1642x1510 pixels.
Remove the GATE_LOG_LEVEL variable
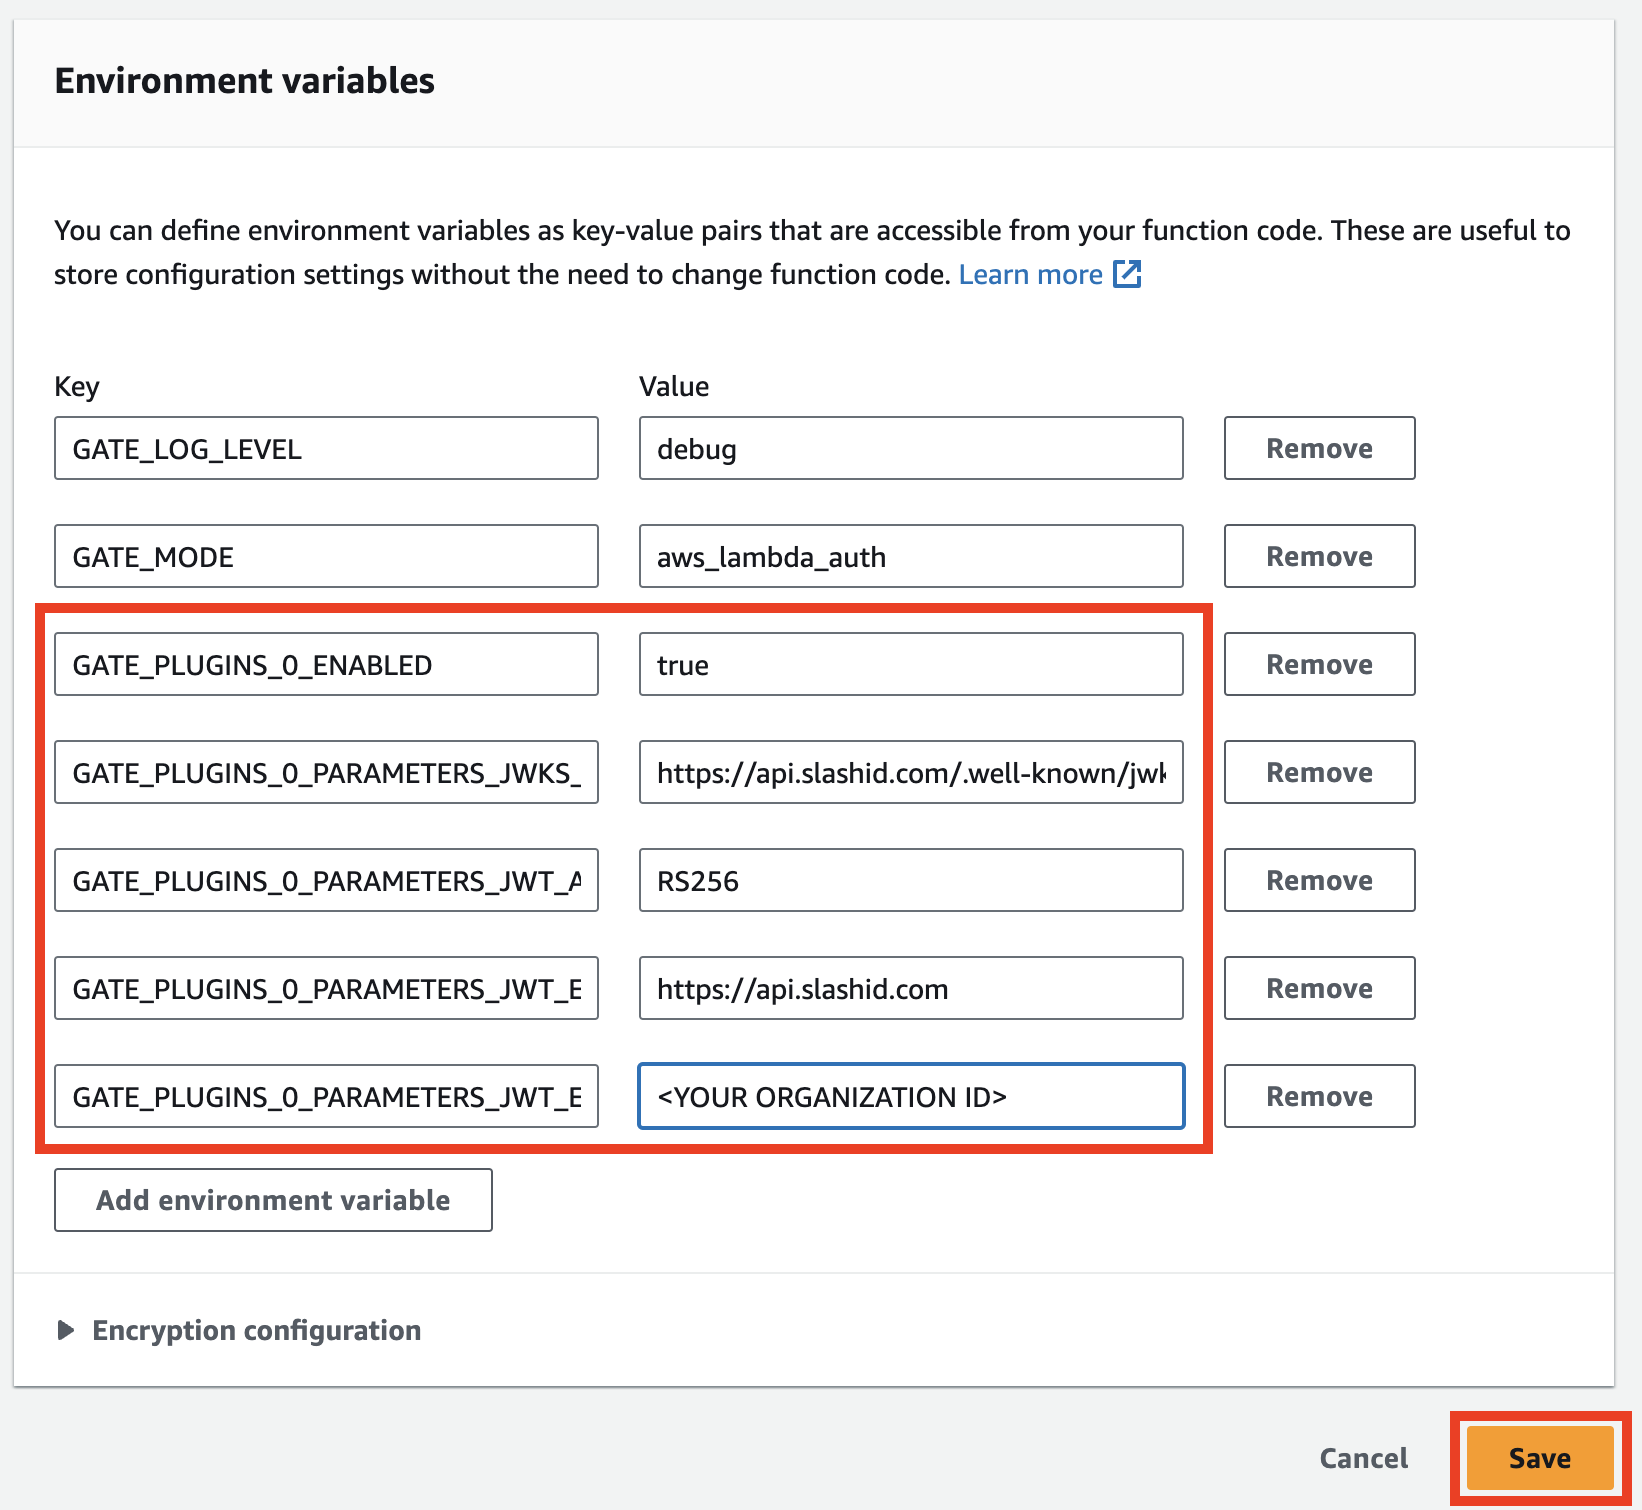[1318, 448]
